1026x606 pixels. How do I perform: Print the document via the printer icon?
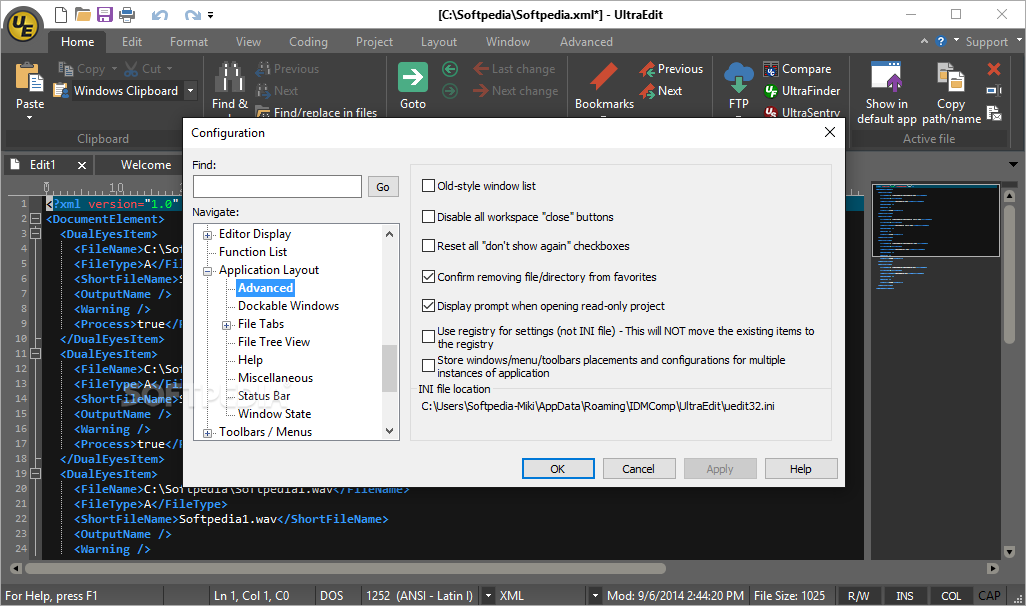point(127,14)
